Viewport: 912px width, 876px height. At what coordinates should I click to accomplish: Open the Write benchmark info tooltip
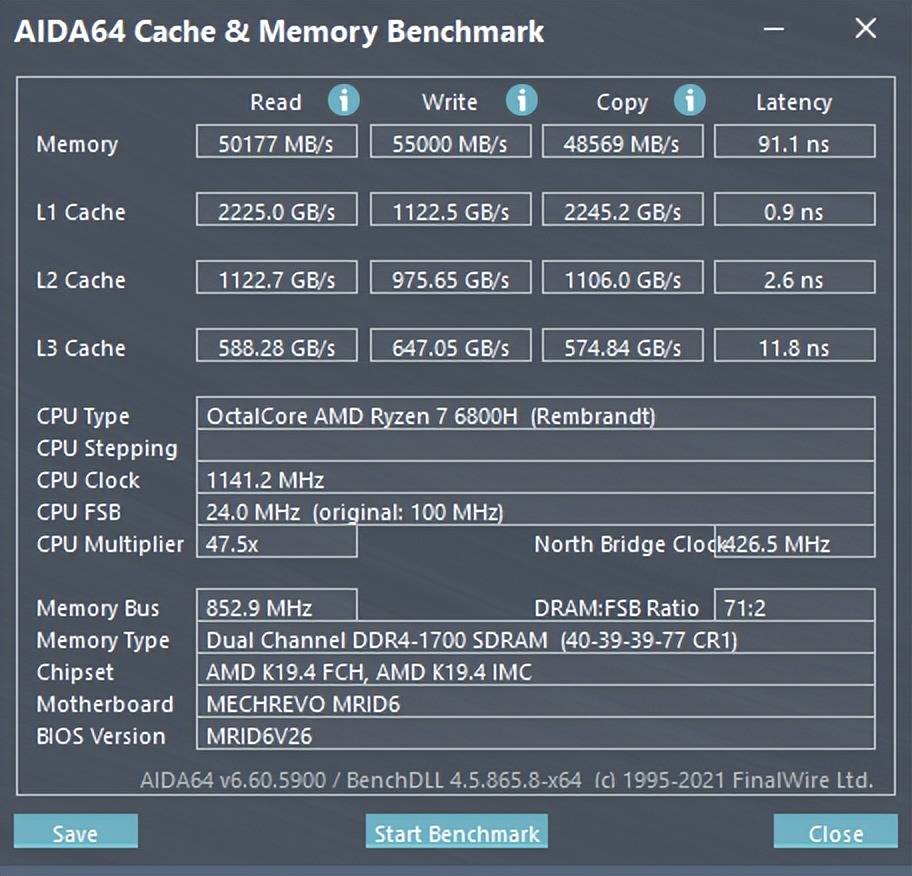pyautogui.click(x=521, y=100)
